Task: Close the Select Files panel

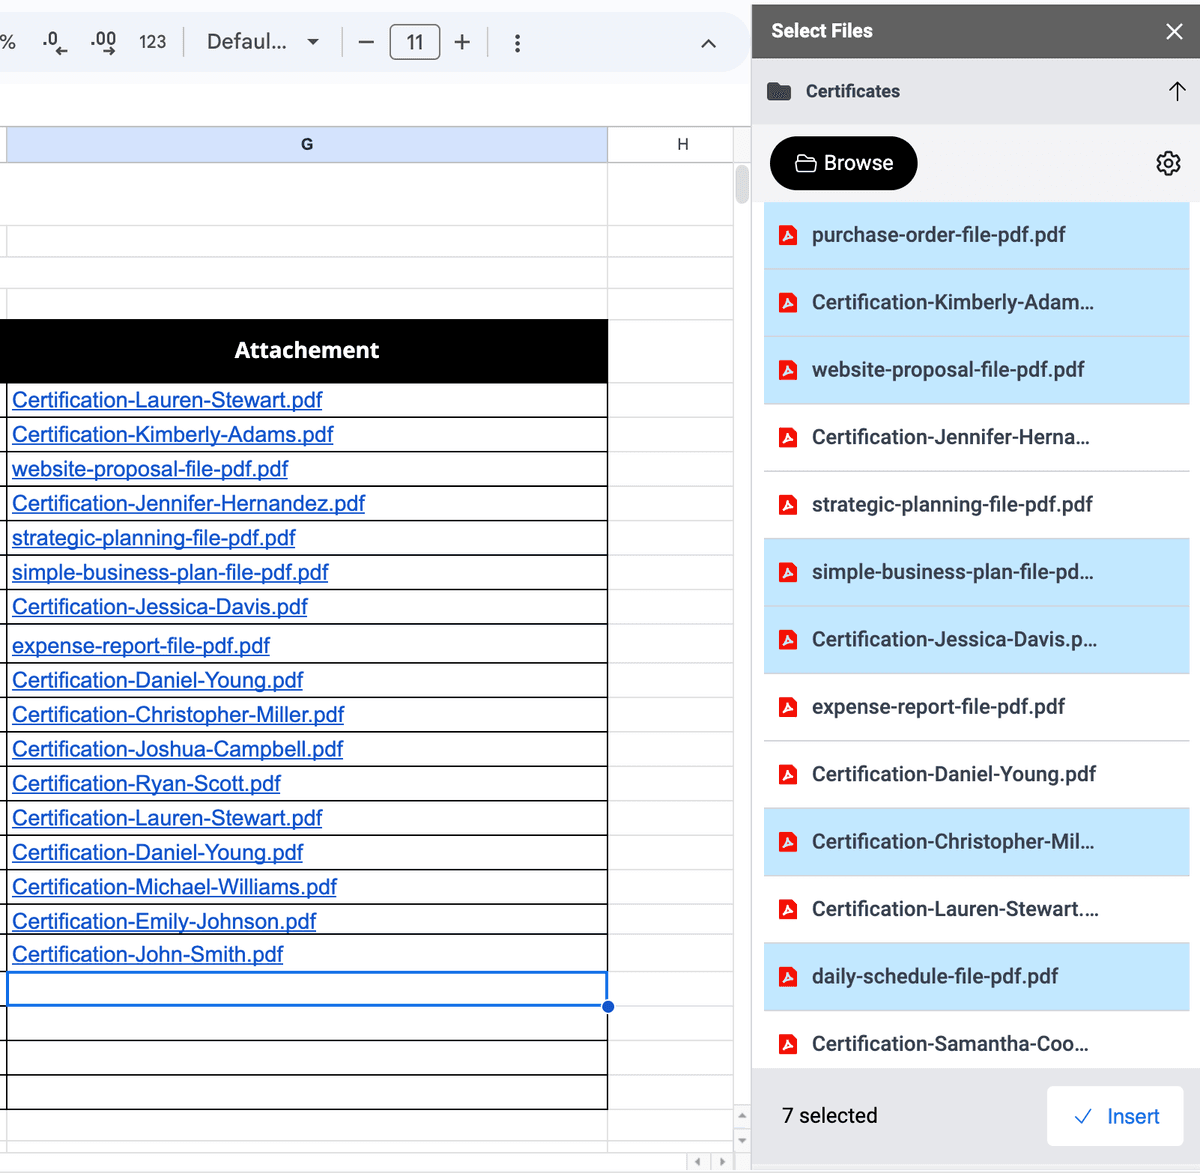Action: [1174, 31]
